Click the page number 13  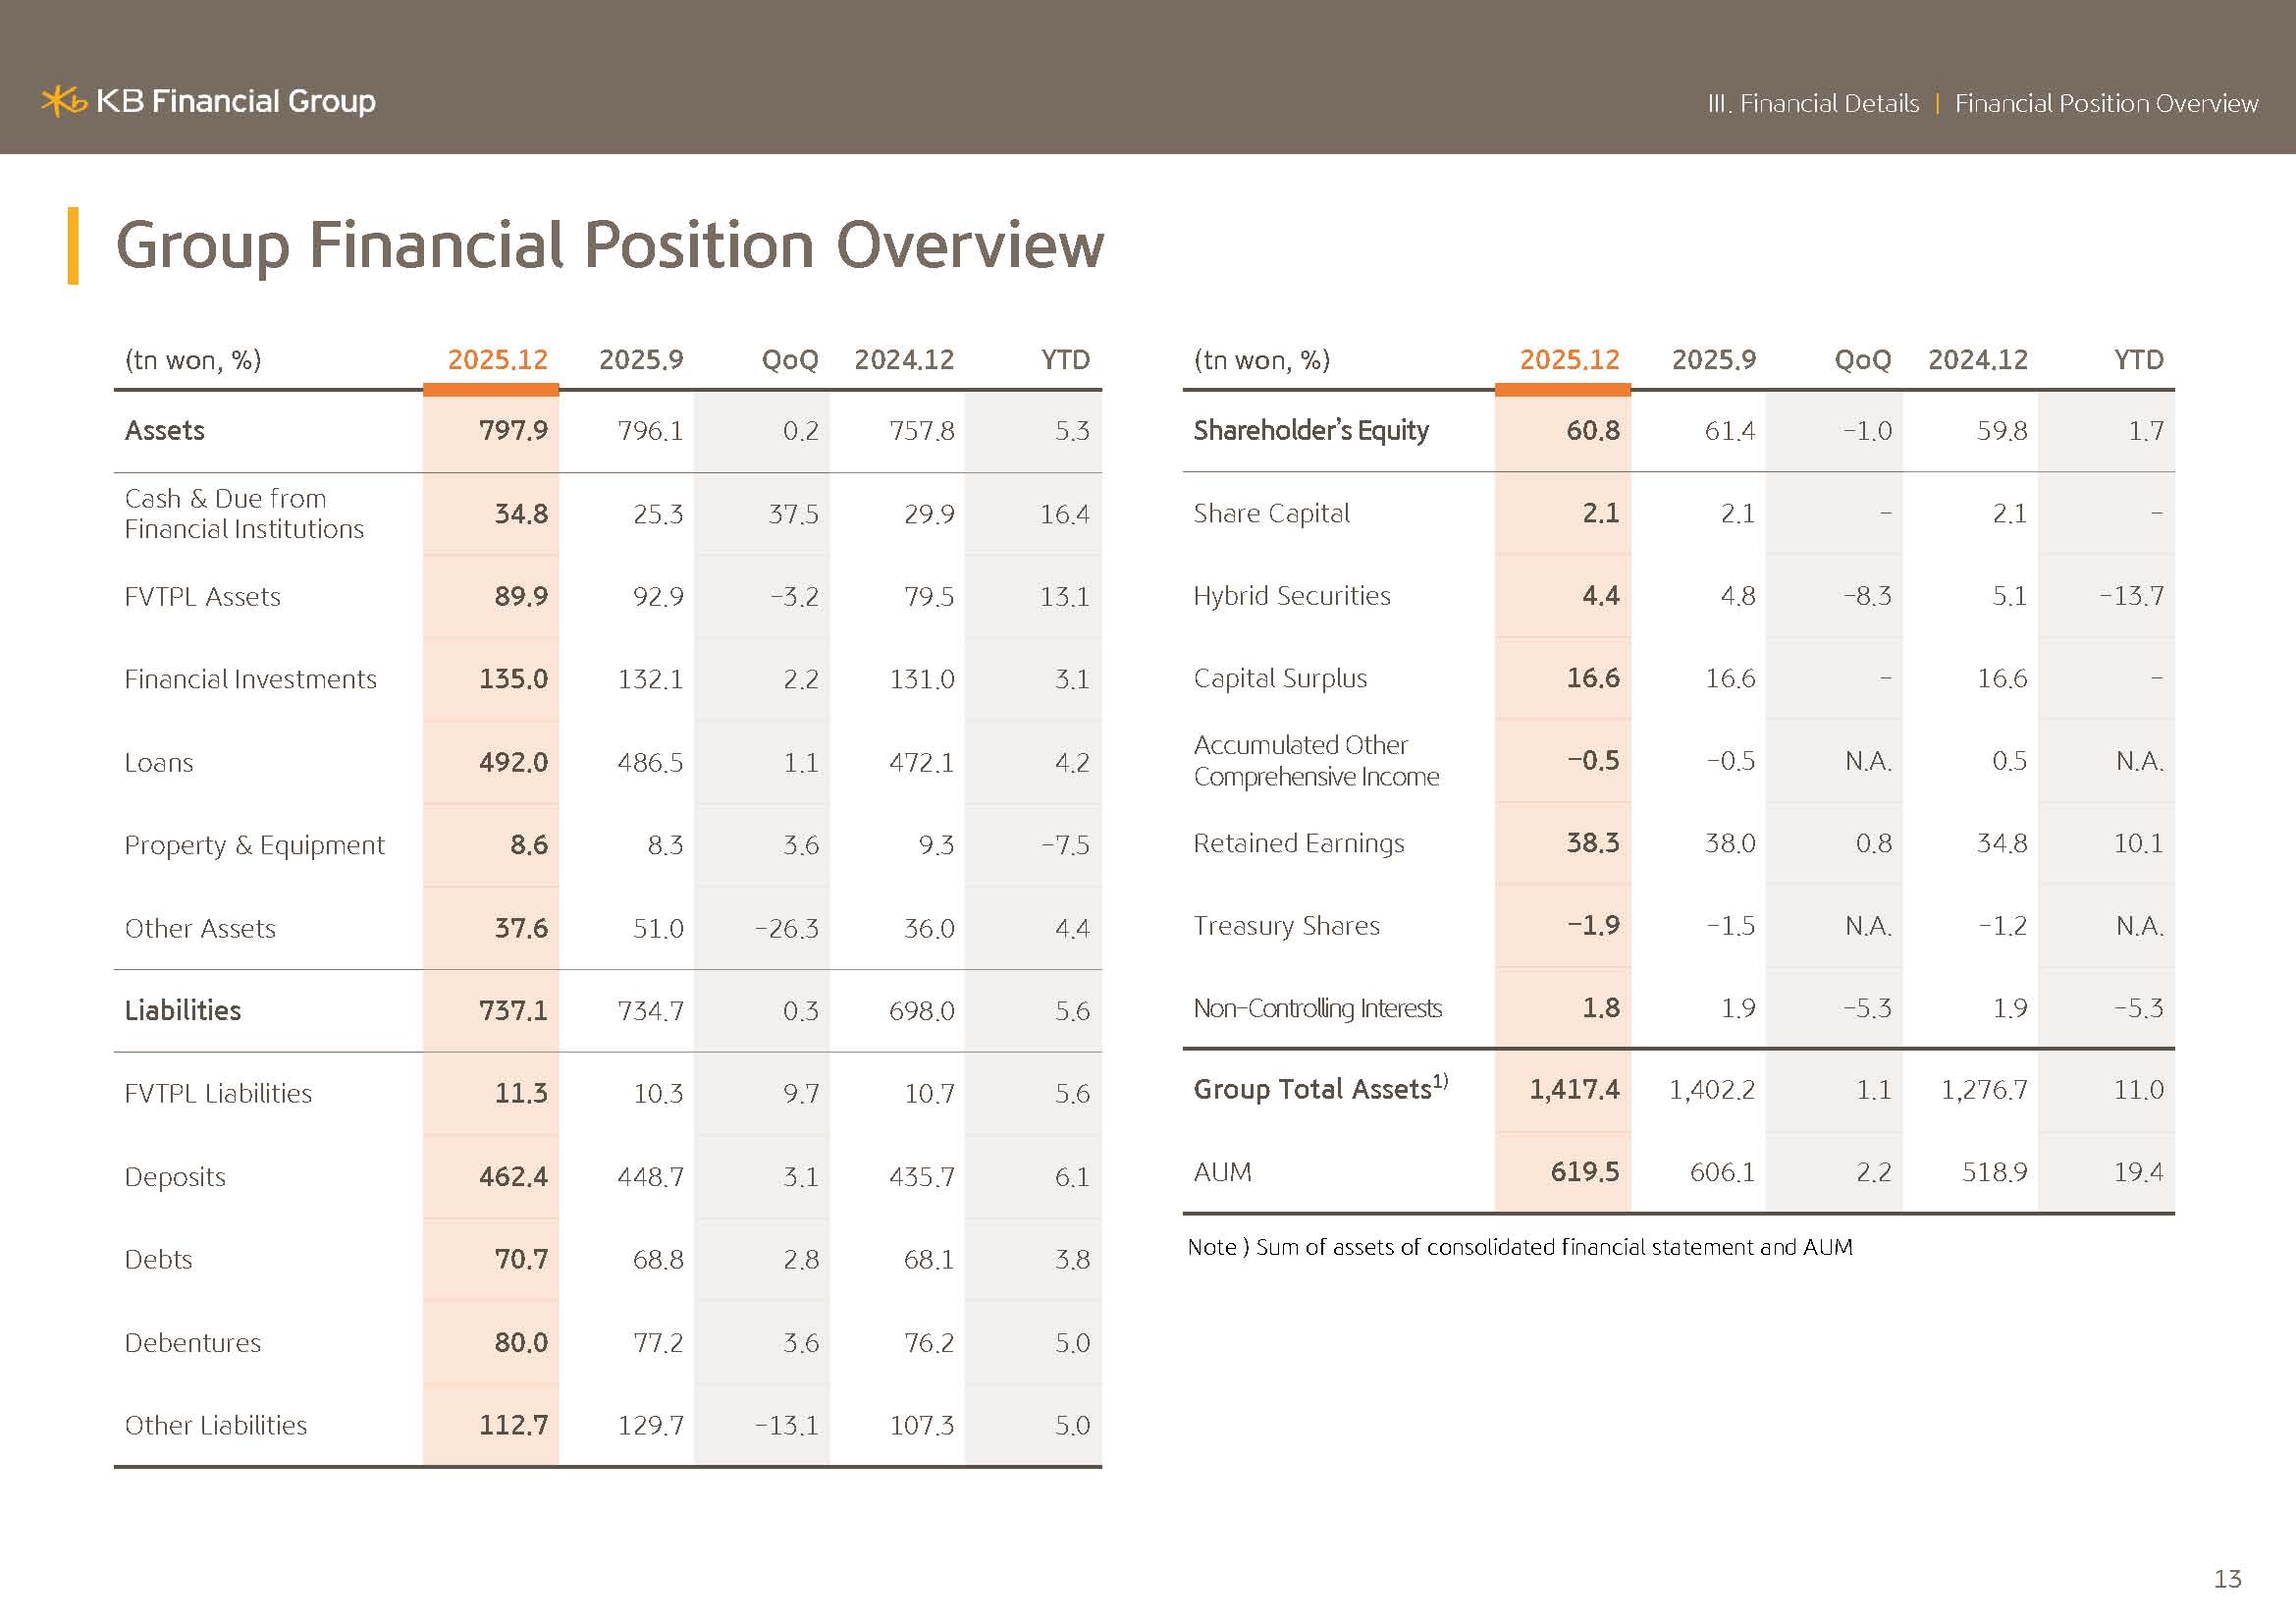[2227, 1579]
